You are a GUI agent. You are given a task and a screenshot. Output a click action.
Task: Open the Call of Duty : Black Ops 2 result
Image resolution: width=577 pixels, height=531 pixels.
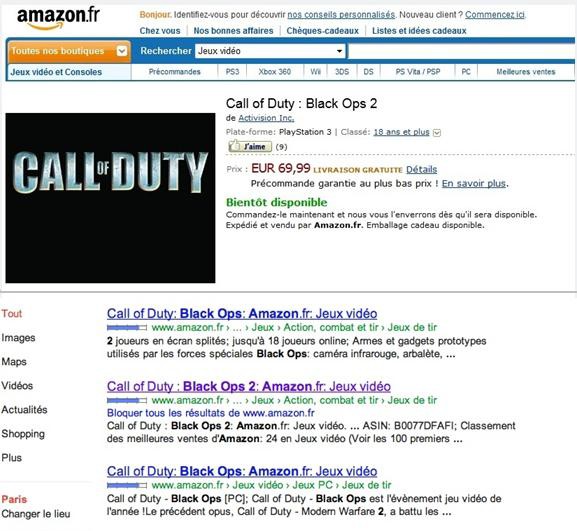[x=248, y=386]
